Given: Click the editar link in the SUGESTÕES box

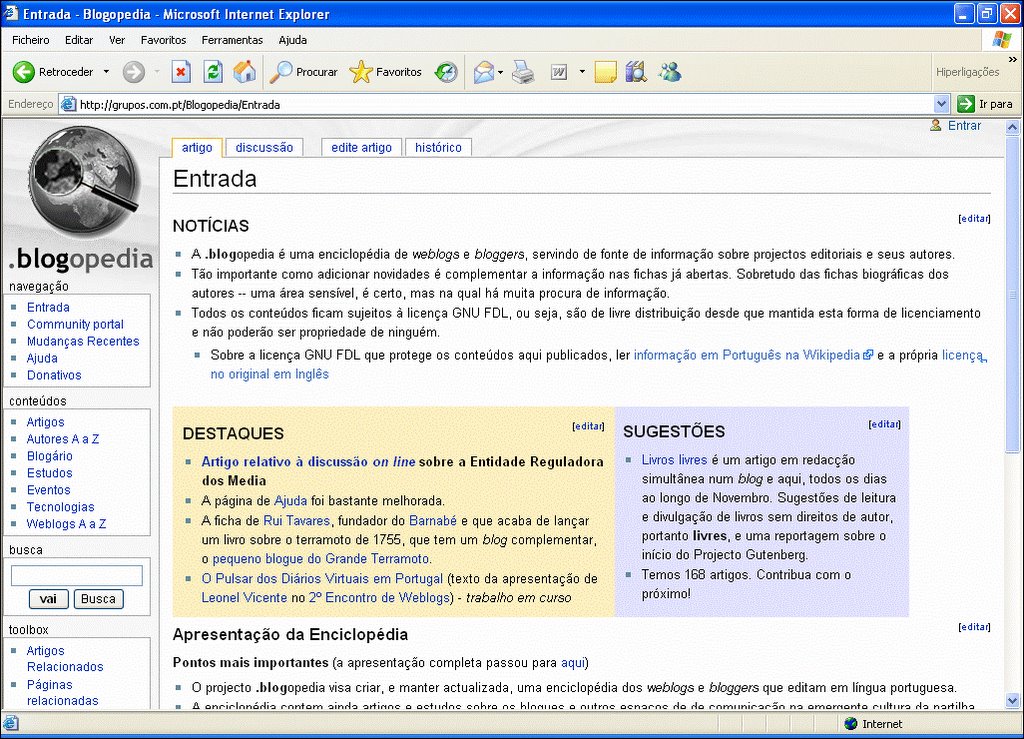Looking at the screenshot, I should pyautogui.click(x=885, y=424).
